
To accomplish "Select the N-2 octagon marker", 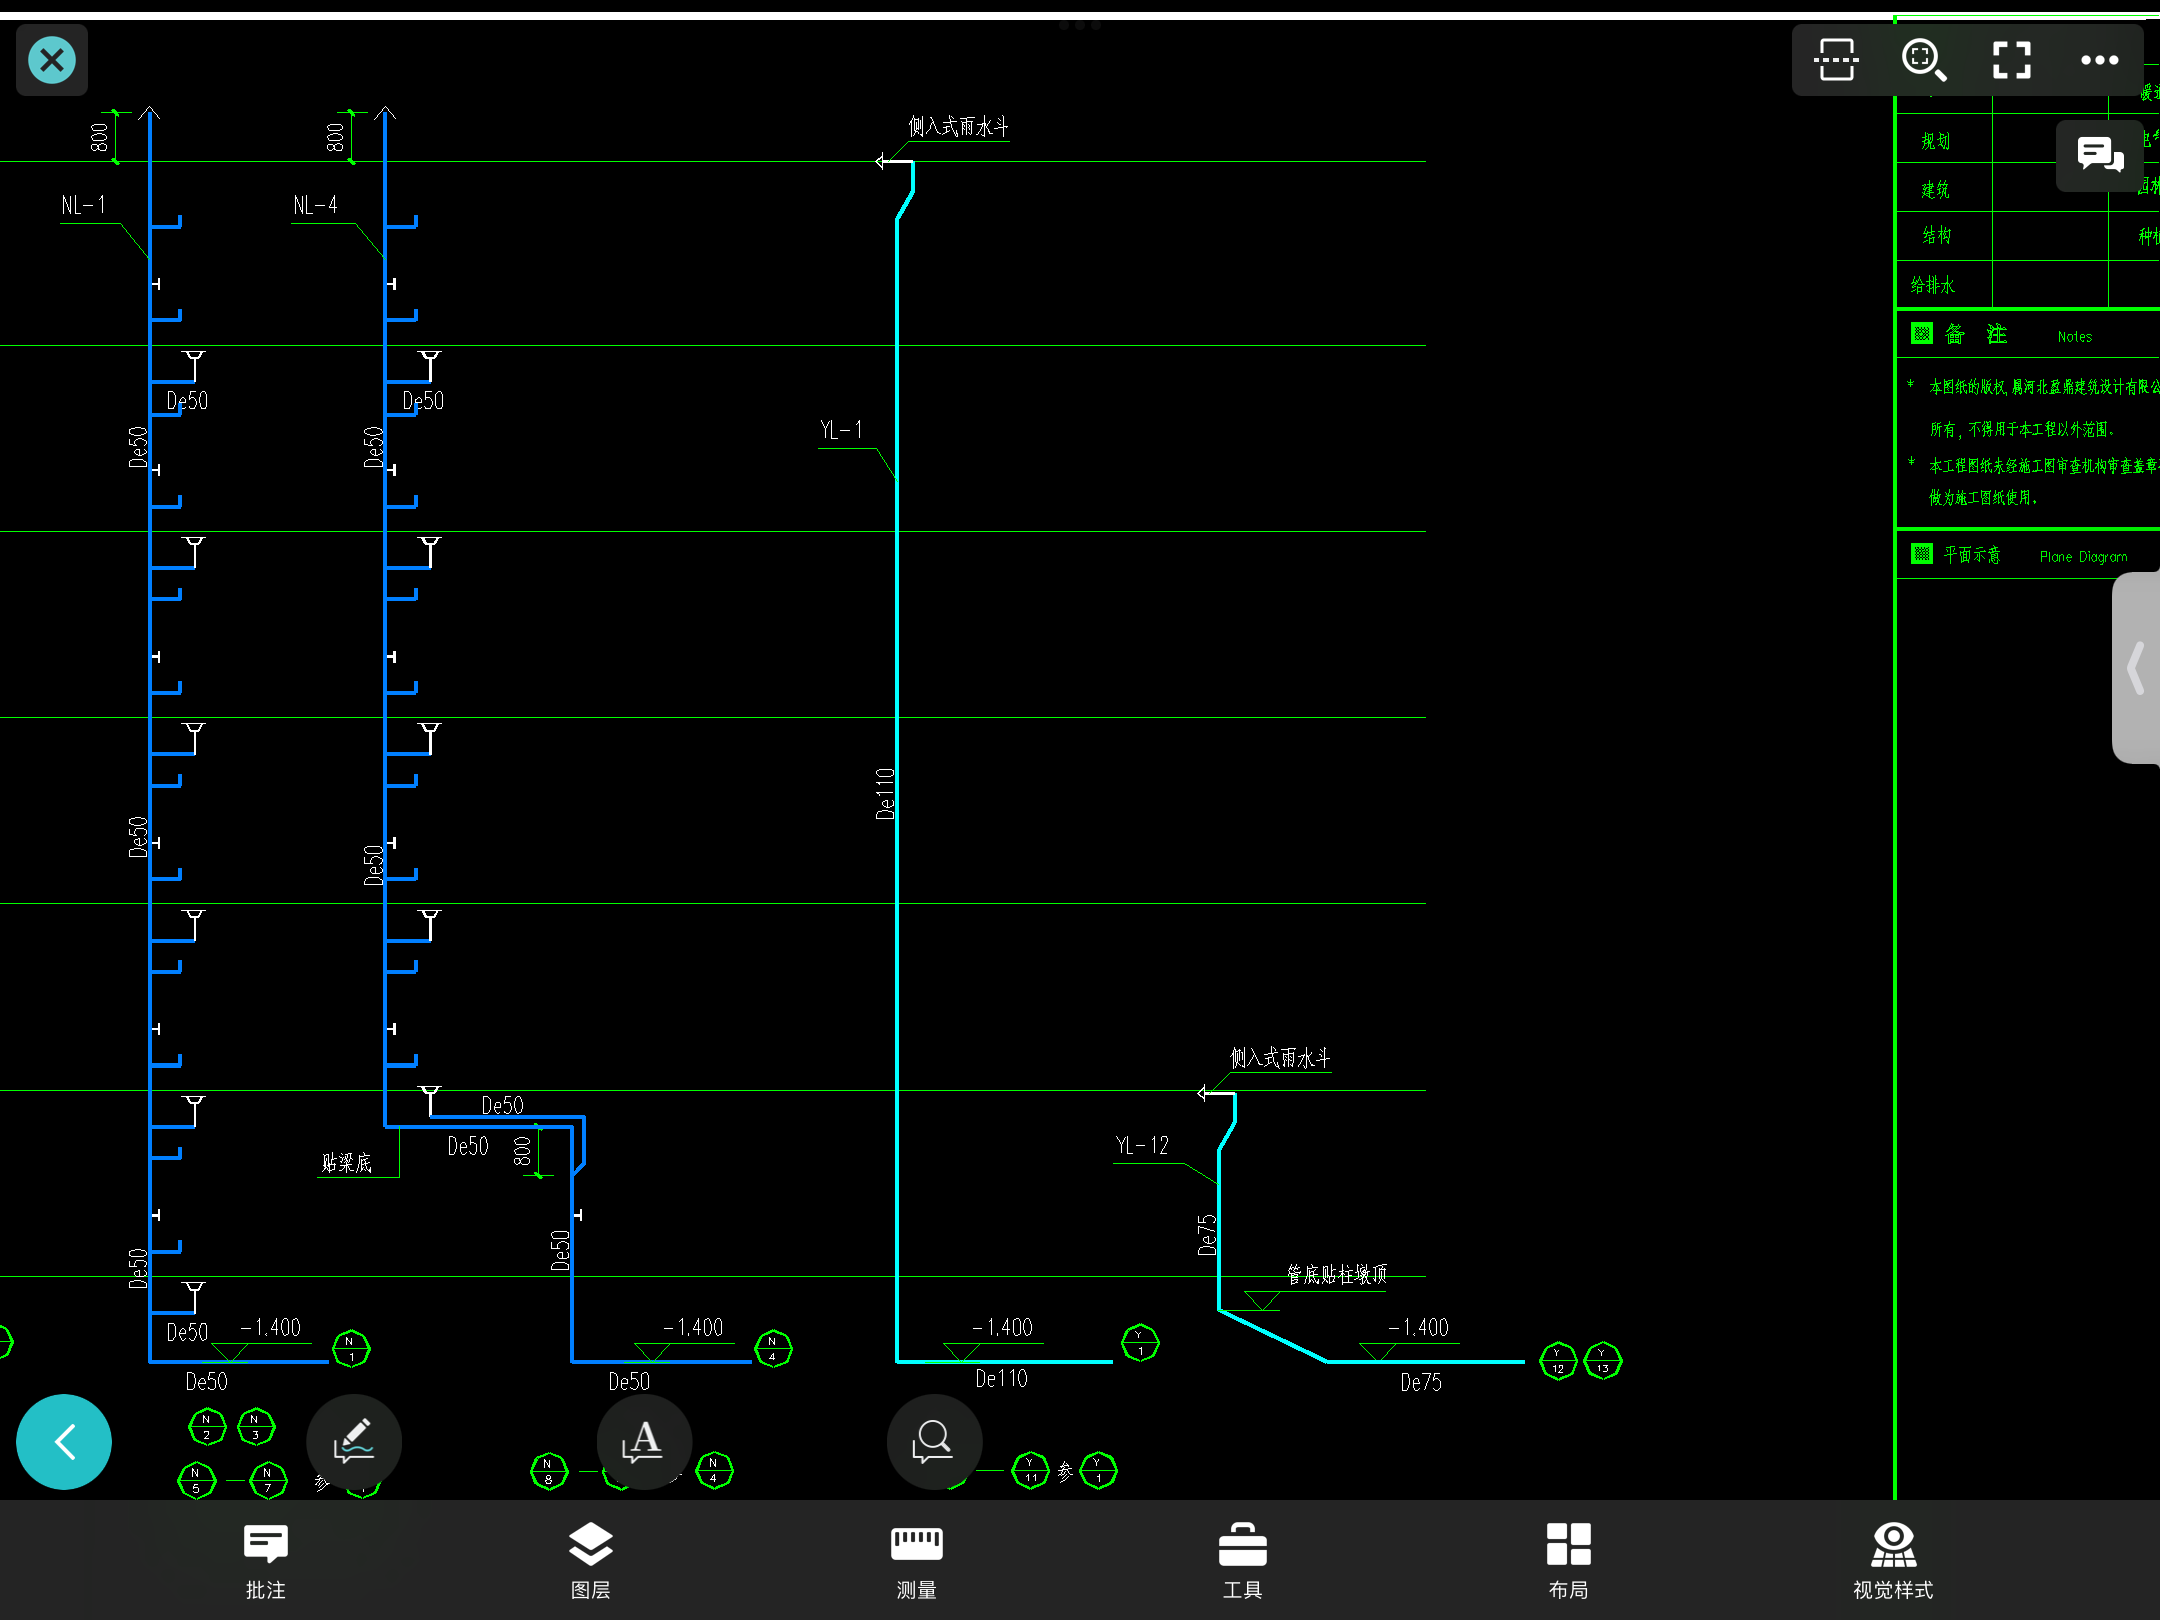I will (x=207, y=1427).
